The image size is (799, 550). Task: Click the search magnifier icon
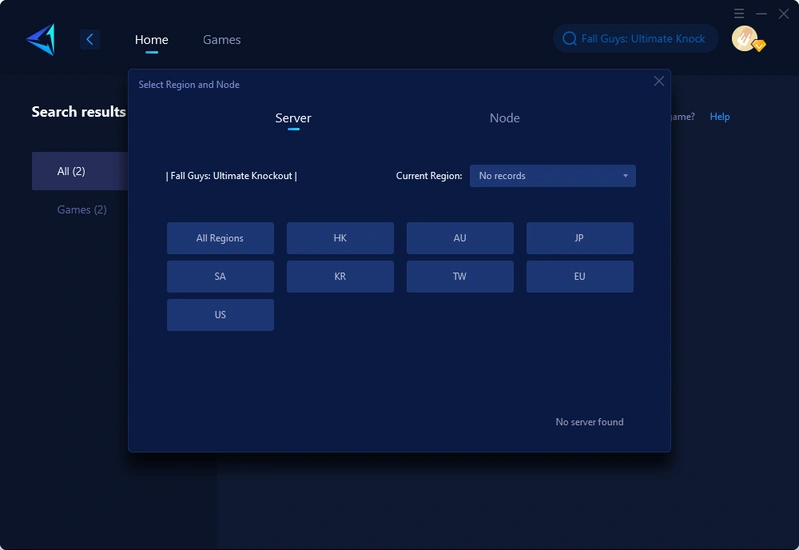pyautogui.click(x=569, y=39)
